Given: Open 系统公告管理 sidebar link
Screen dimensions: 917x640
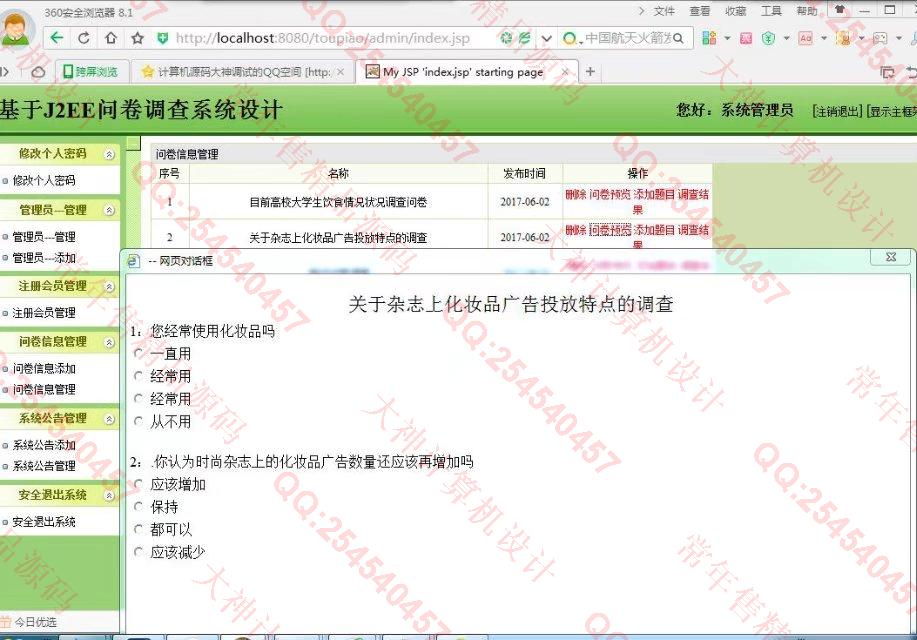Looking at the screenshot, I should [44, 466].
